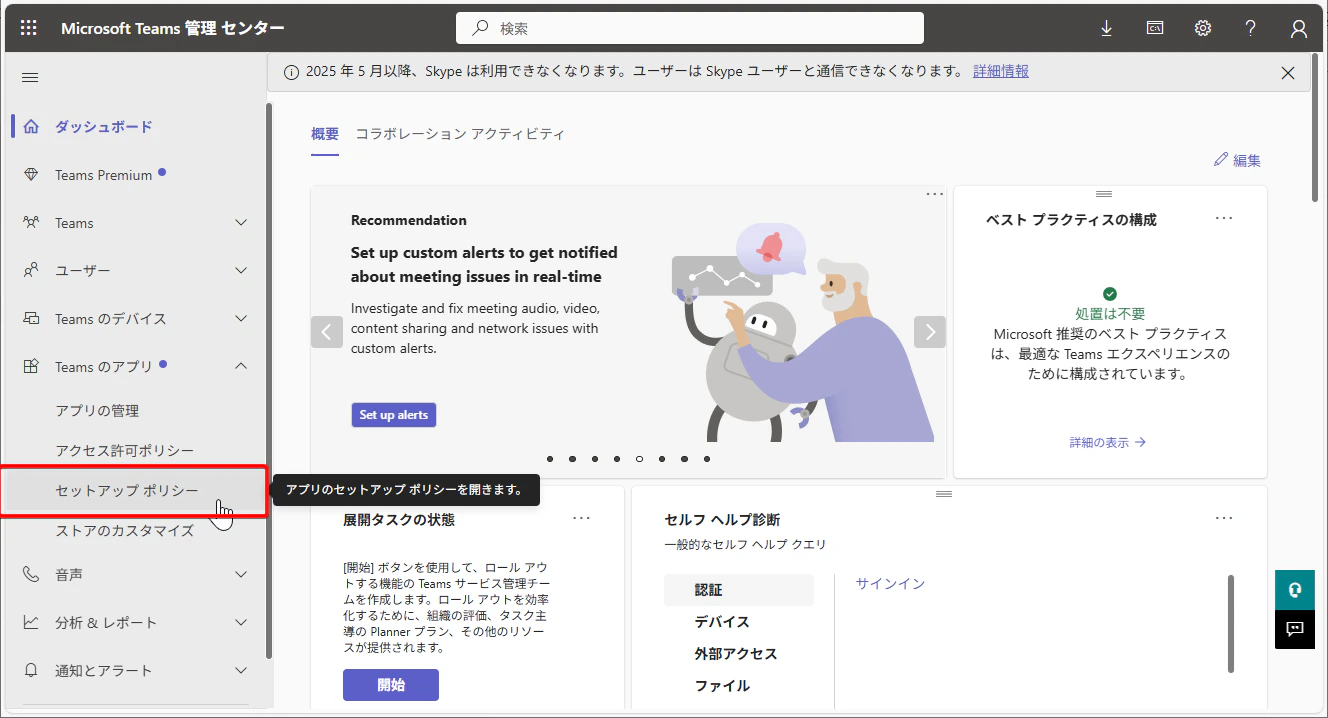Open ストアのカスタマイズ in sidebar
Image resolution: width=1328 pixels, height=718 pixels.
tap(125, 531)
